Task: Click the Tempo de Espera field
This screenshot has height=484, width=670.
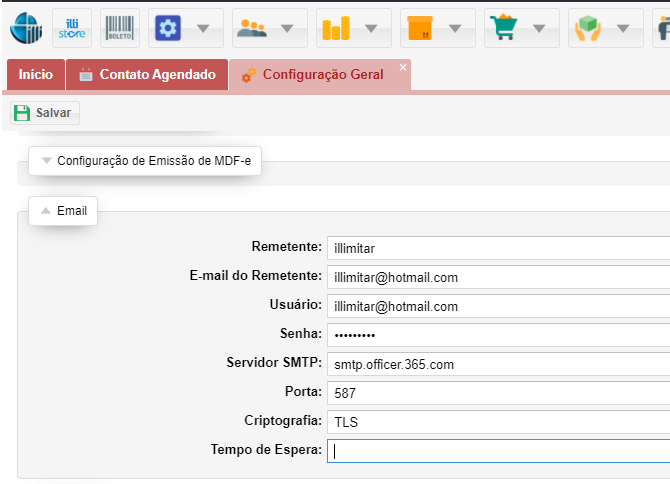Action: (497, 450)
